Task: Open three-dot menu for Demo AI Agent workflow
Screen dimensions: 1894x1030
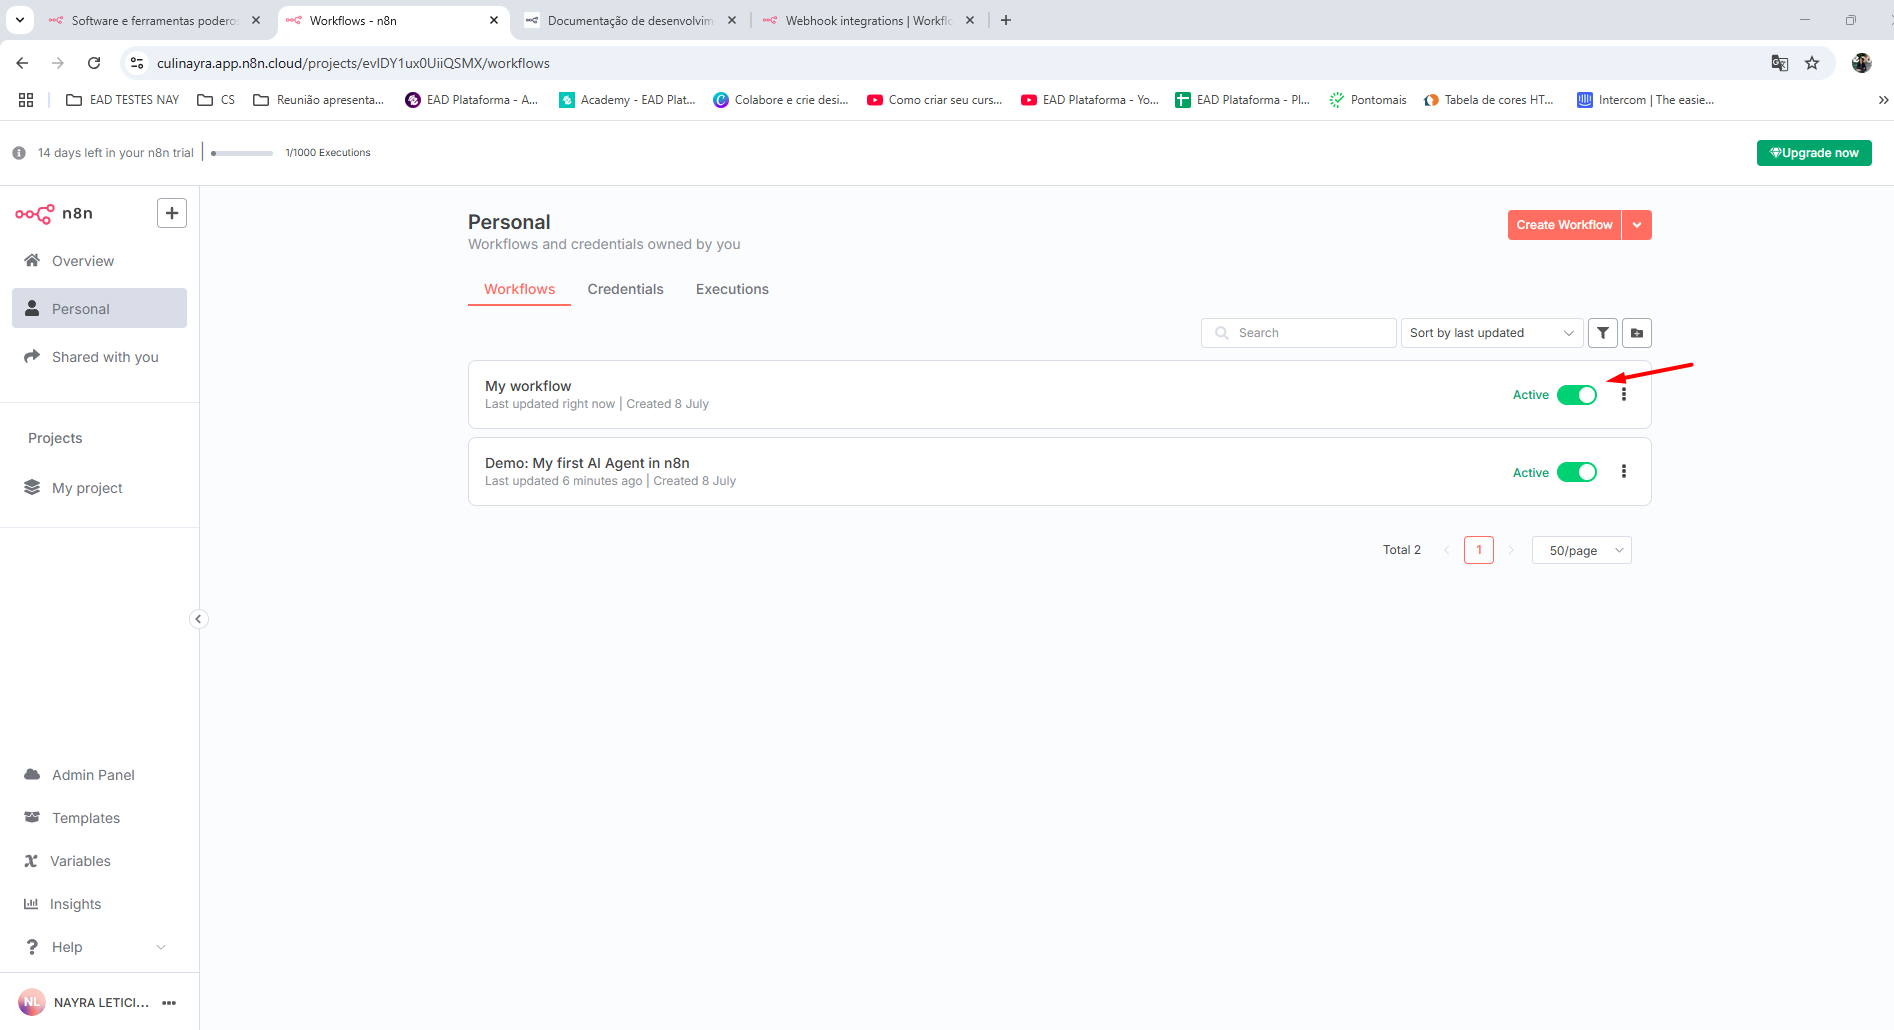Action: [1624, 471]
